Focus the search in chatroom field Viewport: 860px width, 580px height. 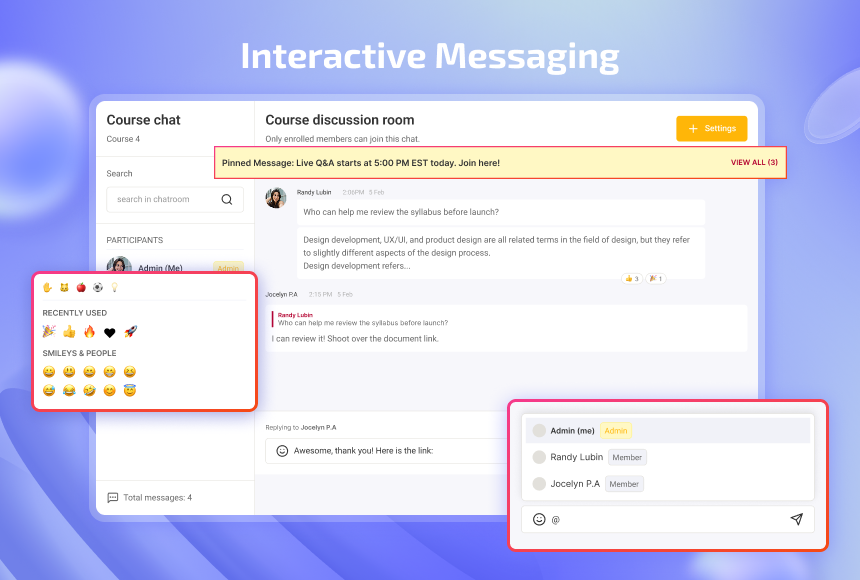[175, 199]
